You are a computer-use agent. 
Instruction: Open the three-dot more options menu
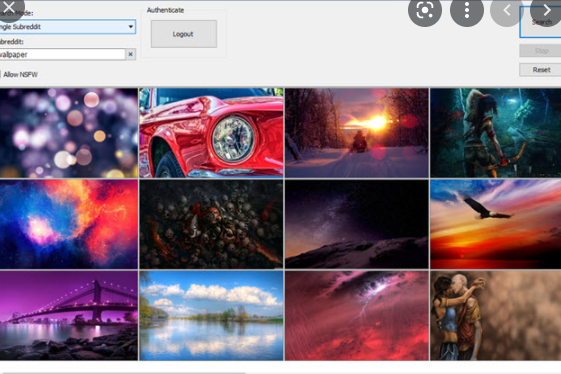pyautogui.click(x=467, y=11)
